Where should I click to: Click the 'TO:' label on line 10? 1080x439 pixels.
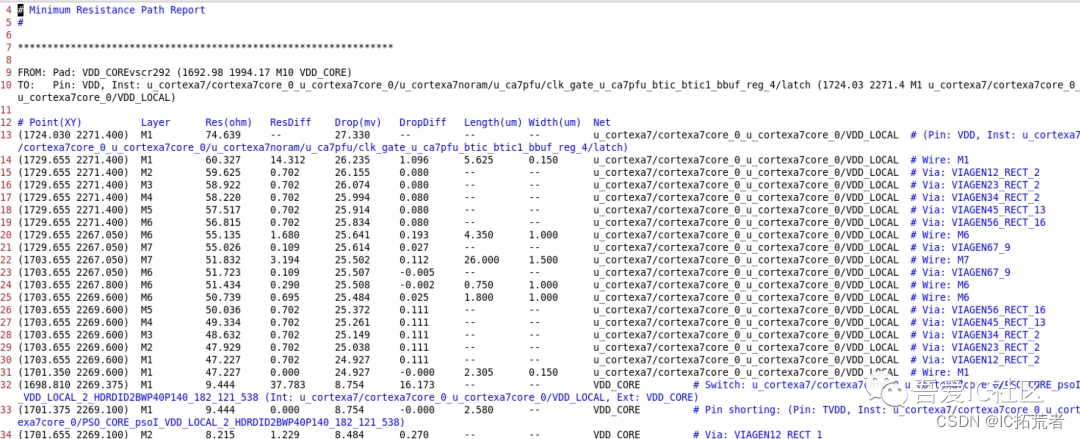pyautogui.click(x=25, y=85)
